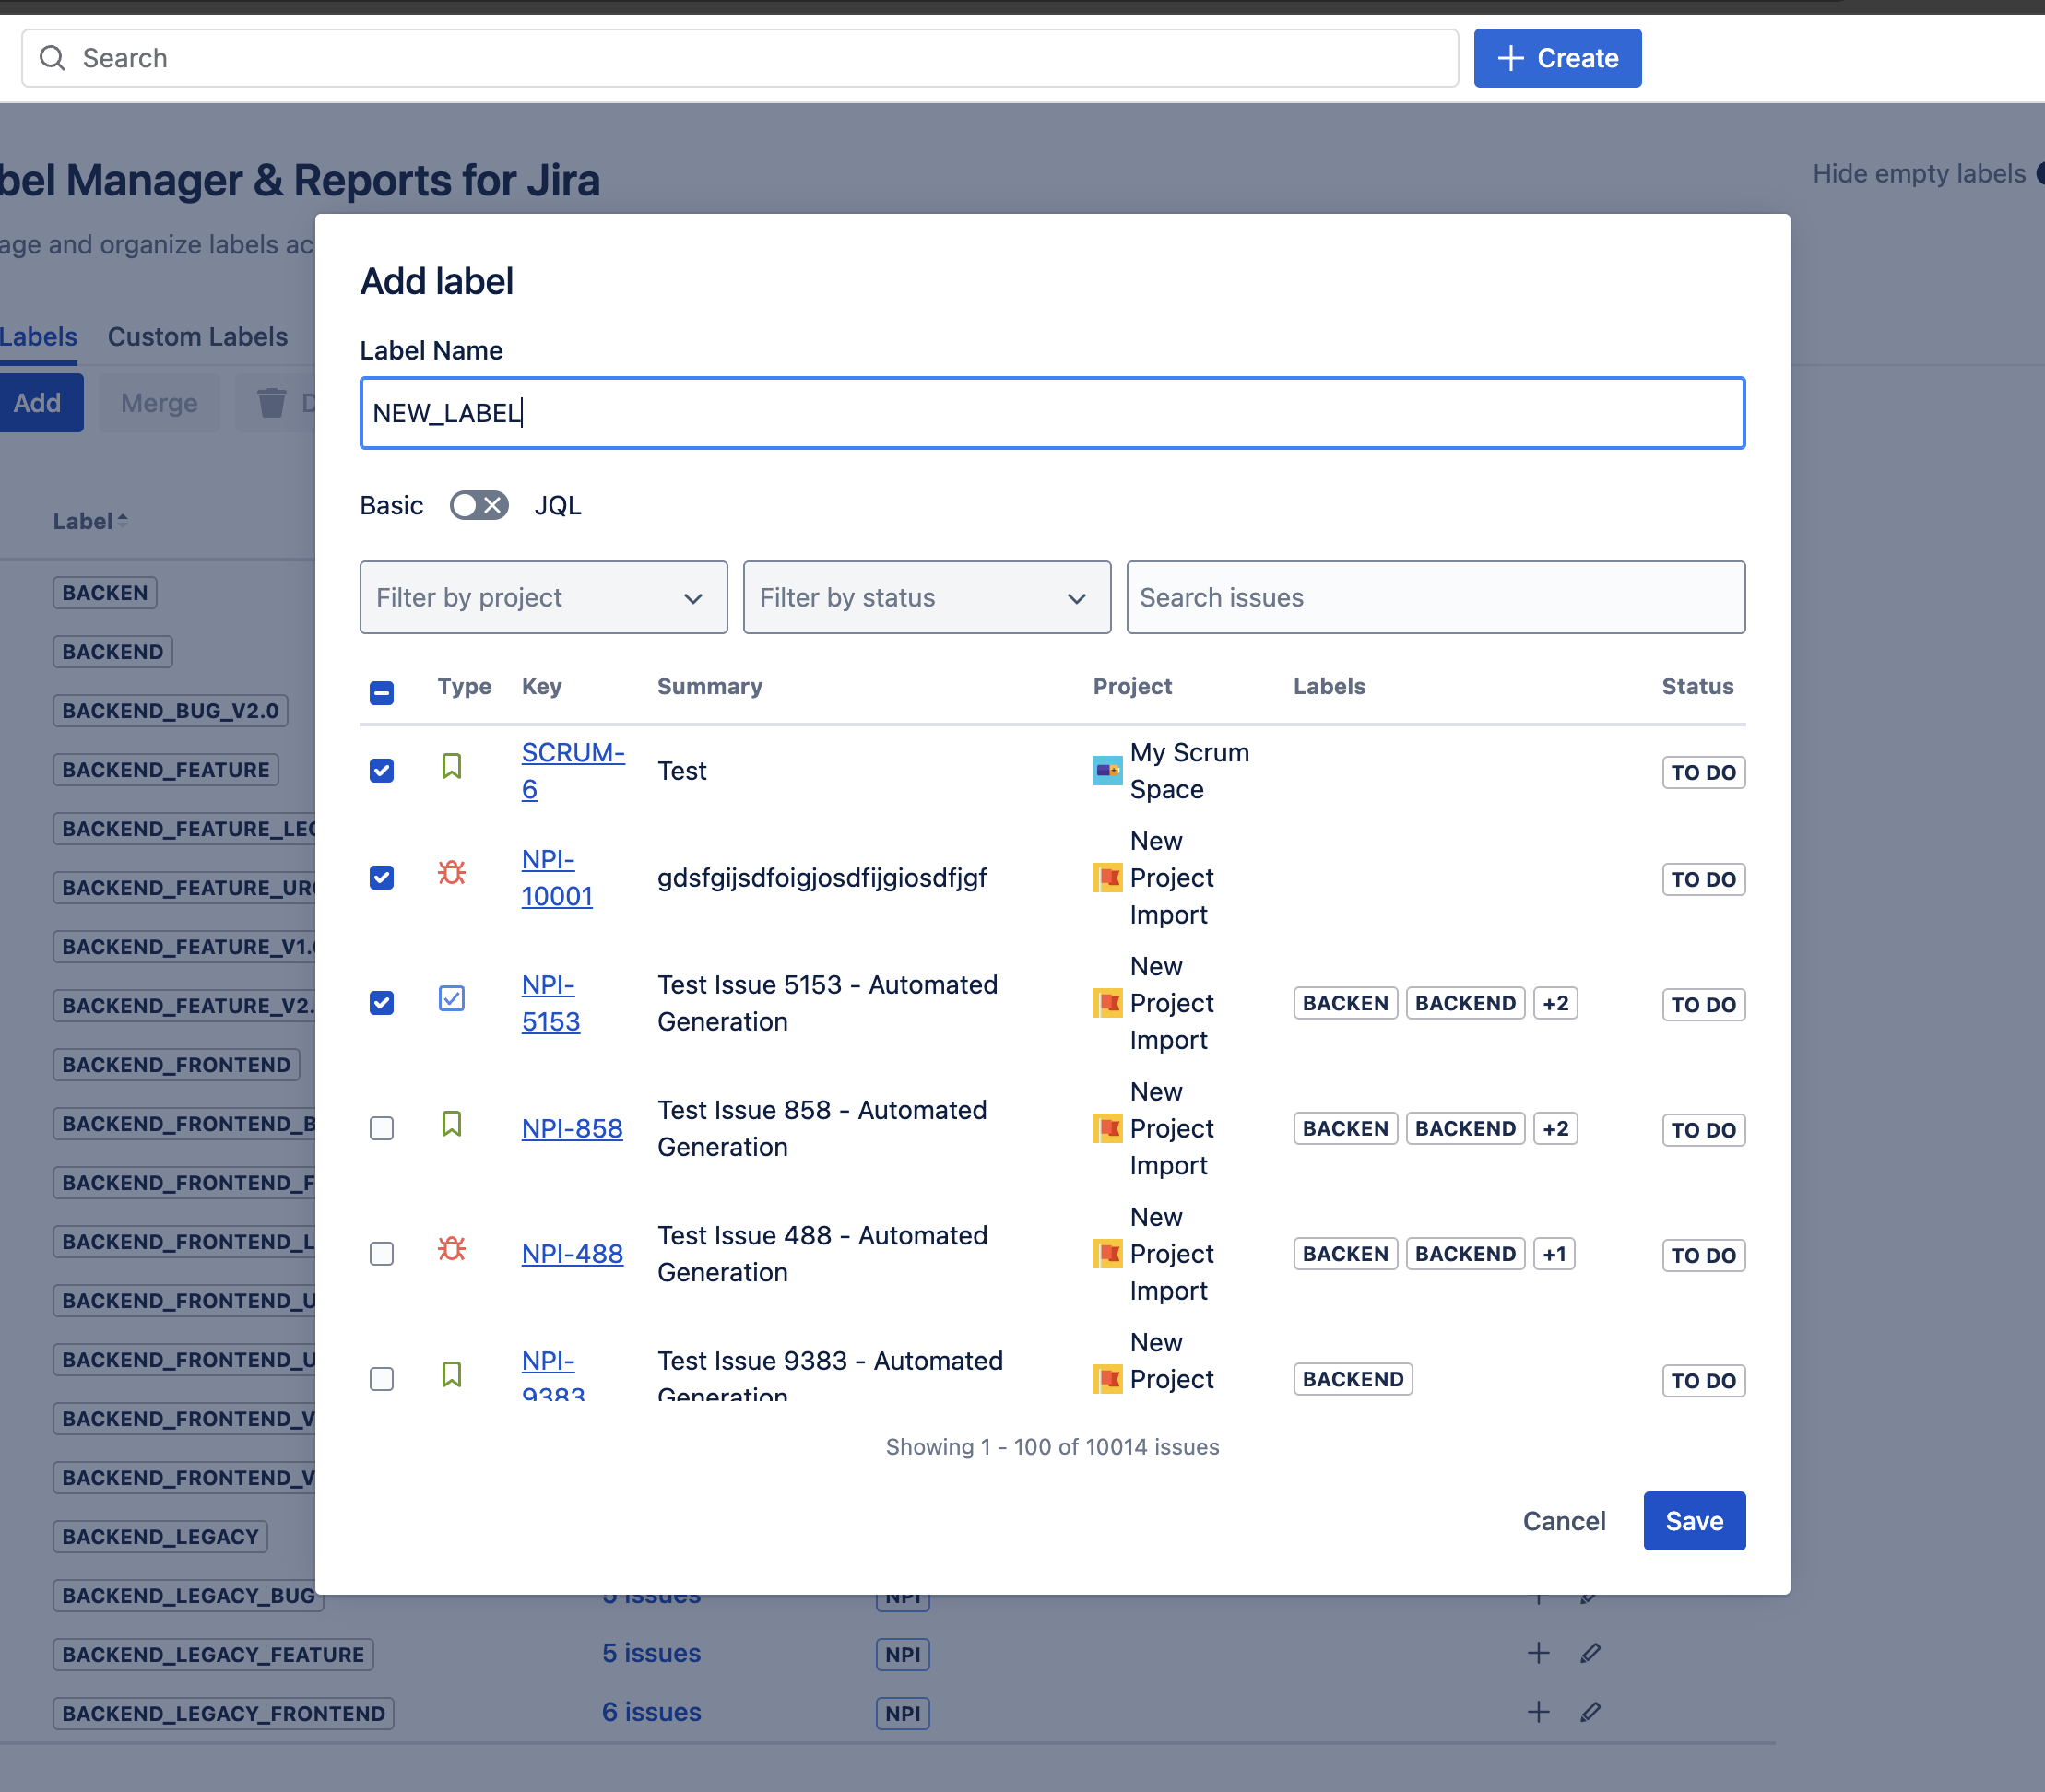The height and width of the screenshot is (1792, 2045).
Task: Click the Create button
Action: (x=1557, y=58)
